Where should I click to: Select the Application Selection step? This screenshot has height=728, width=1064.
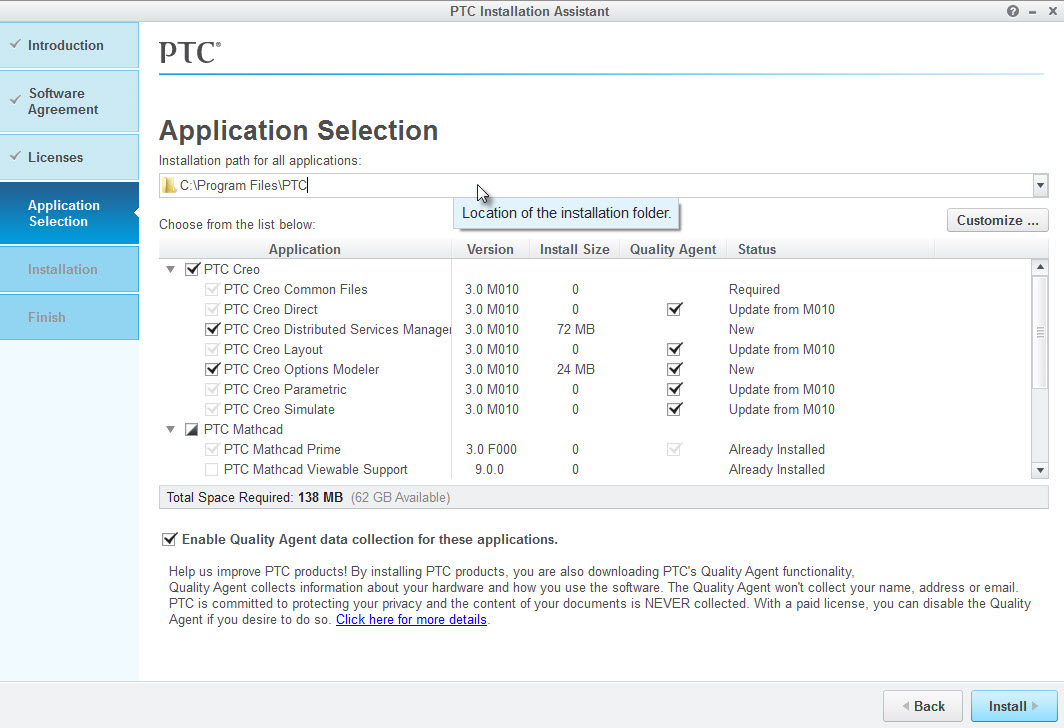tap(69, 213)
